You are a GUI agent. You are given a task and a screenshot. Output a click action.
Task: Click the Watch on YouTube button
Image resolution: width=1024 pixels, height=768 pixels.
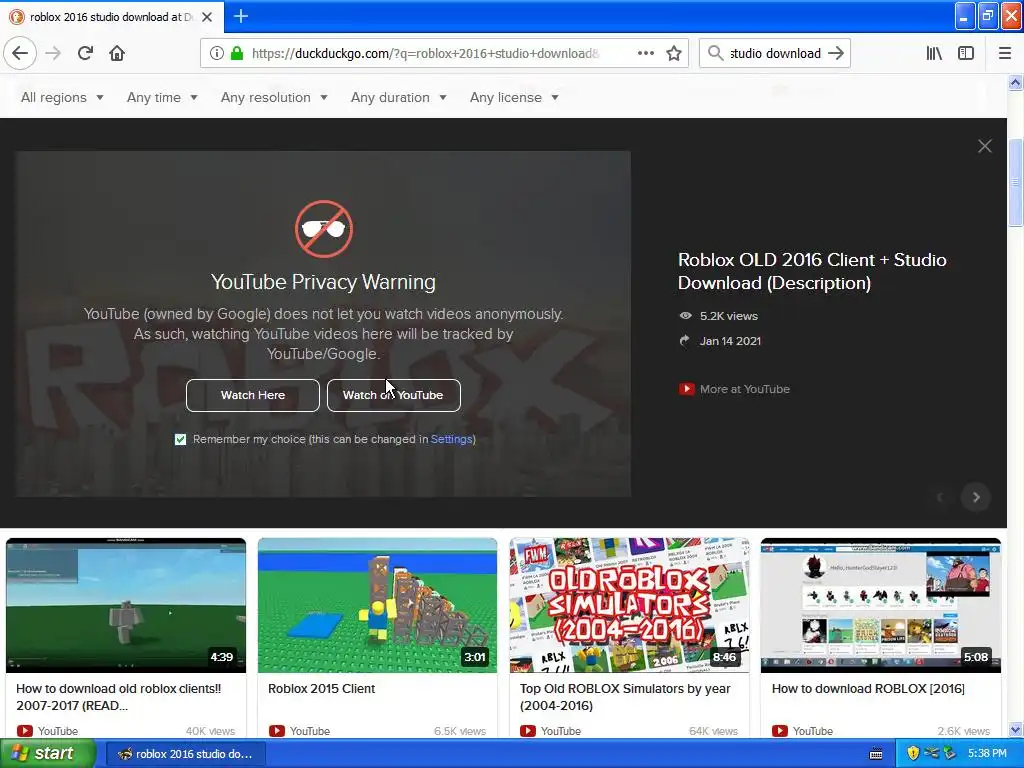pyautogui.click(x=394, y=395)
